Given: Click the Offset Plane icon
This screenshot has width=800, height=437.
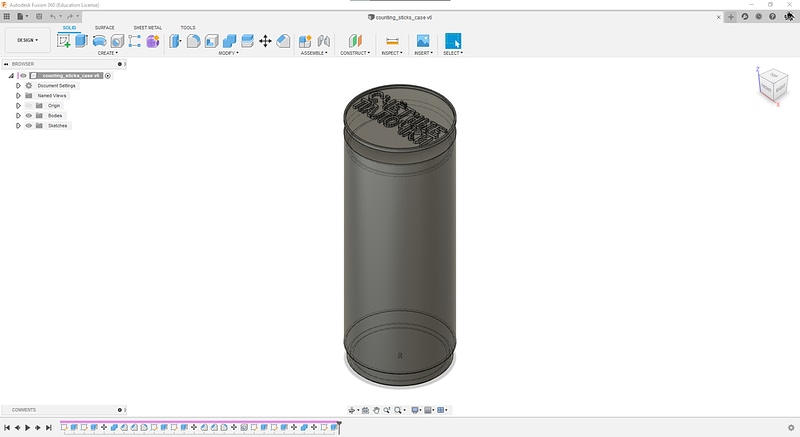Looking at the screenshot, I should [355, 41].
